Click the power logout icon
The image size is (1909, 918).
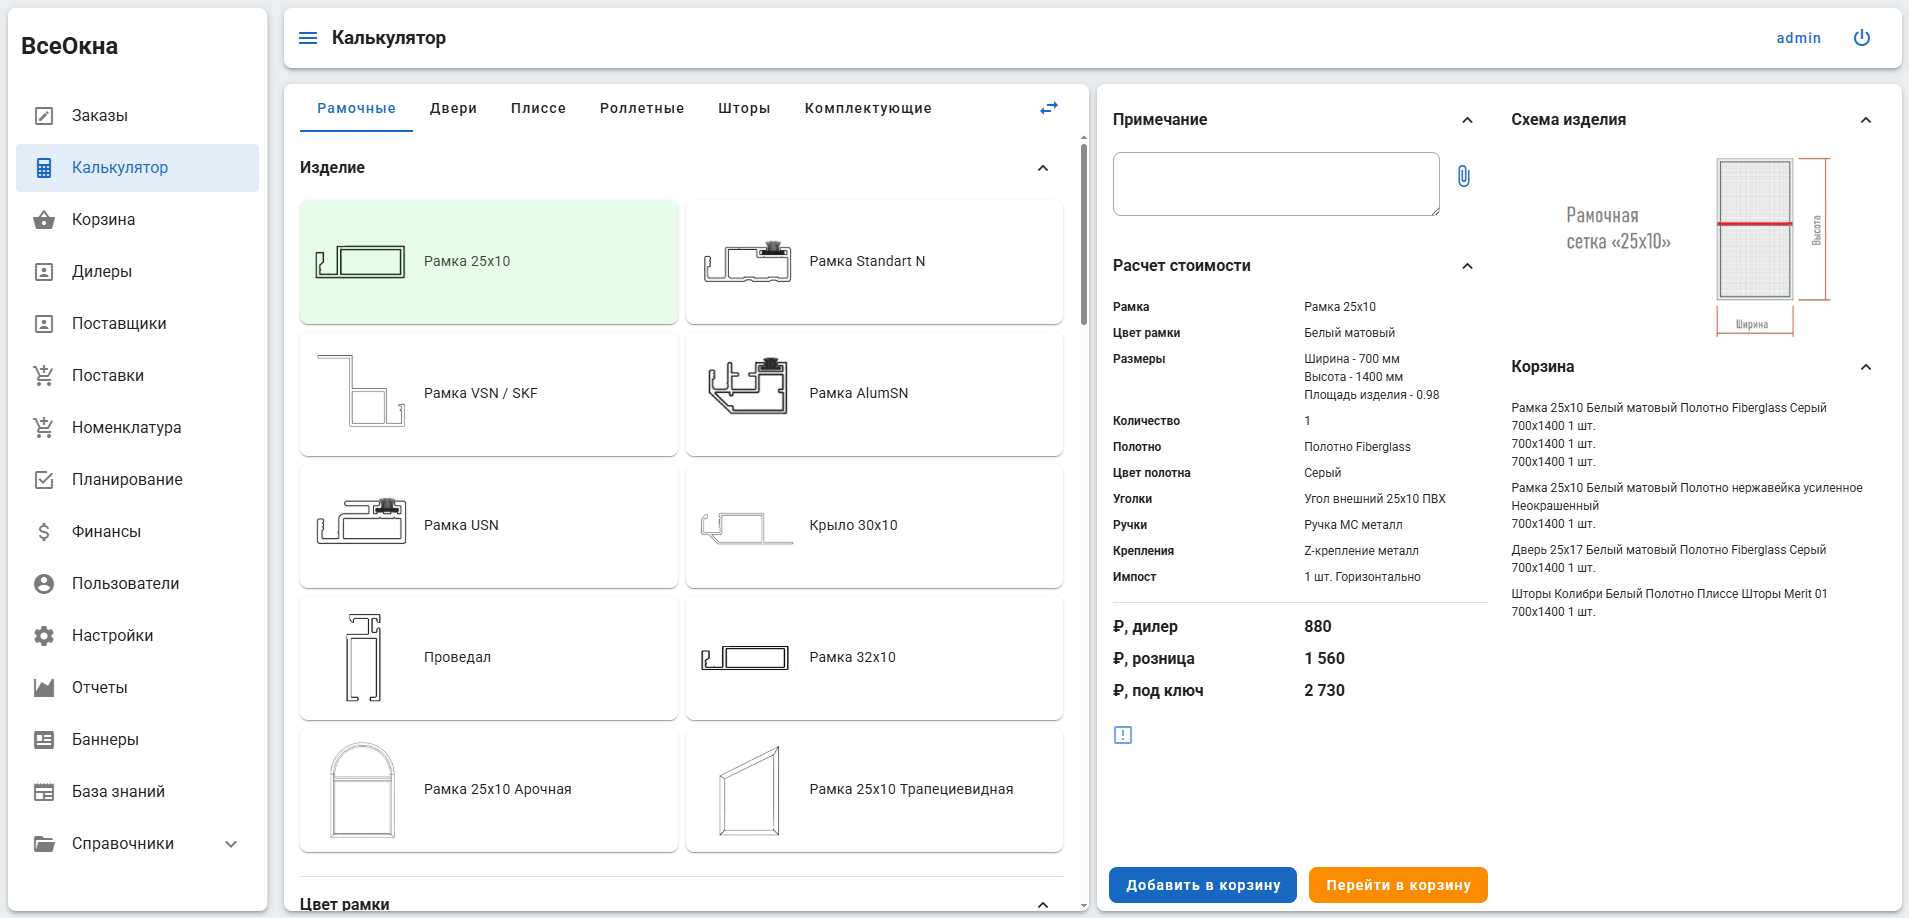click(1862, 38)
